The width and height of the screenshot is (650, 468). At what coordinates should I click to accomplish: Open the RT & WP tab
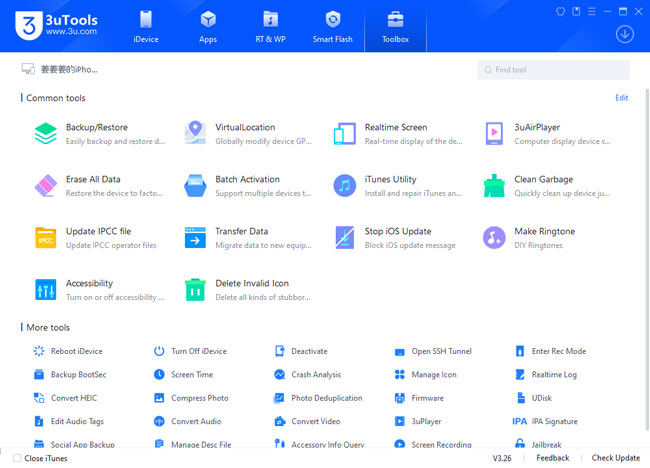pyautogui.click(x=270, y=27)
